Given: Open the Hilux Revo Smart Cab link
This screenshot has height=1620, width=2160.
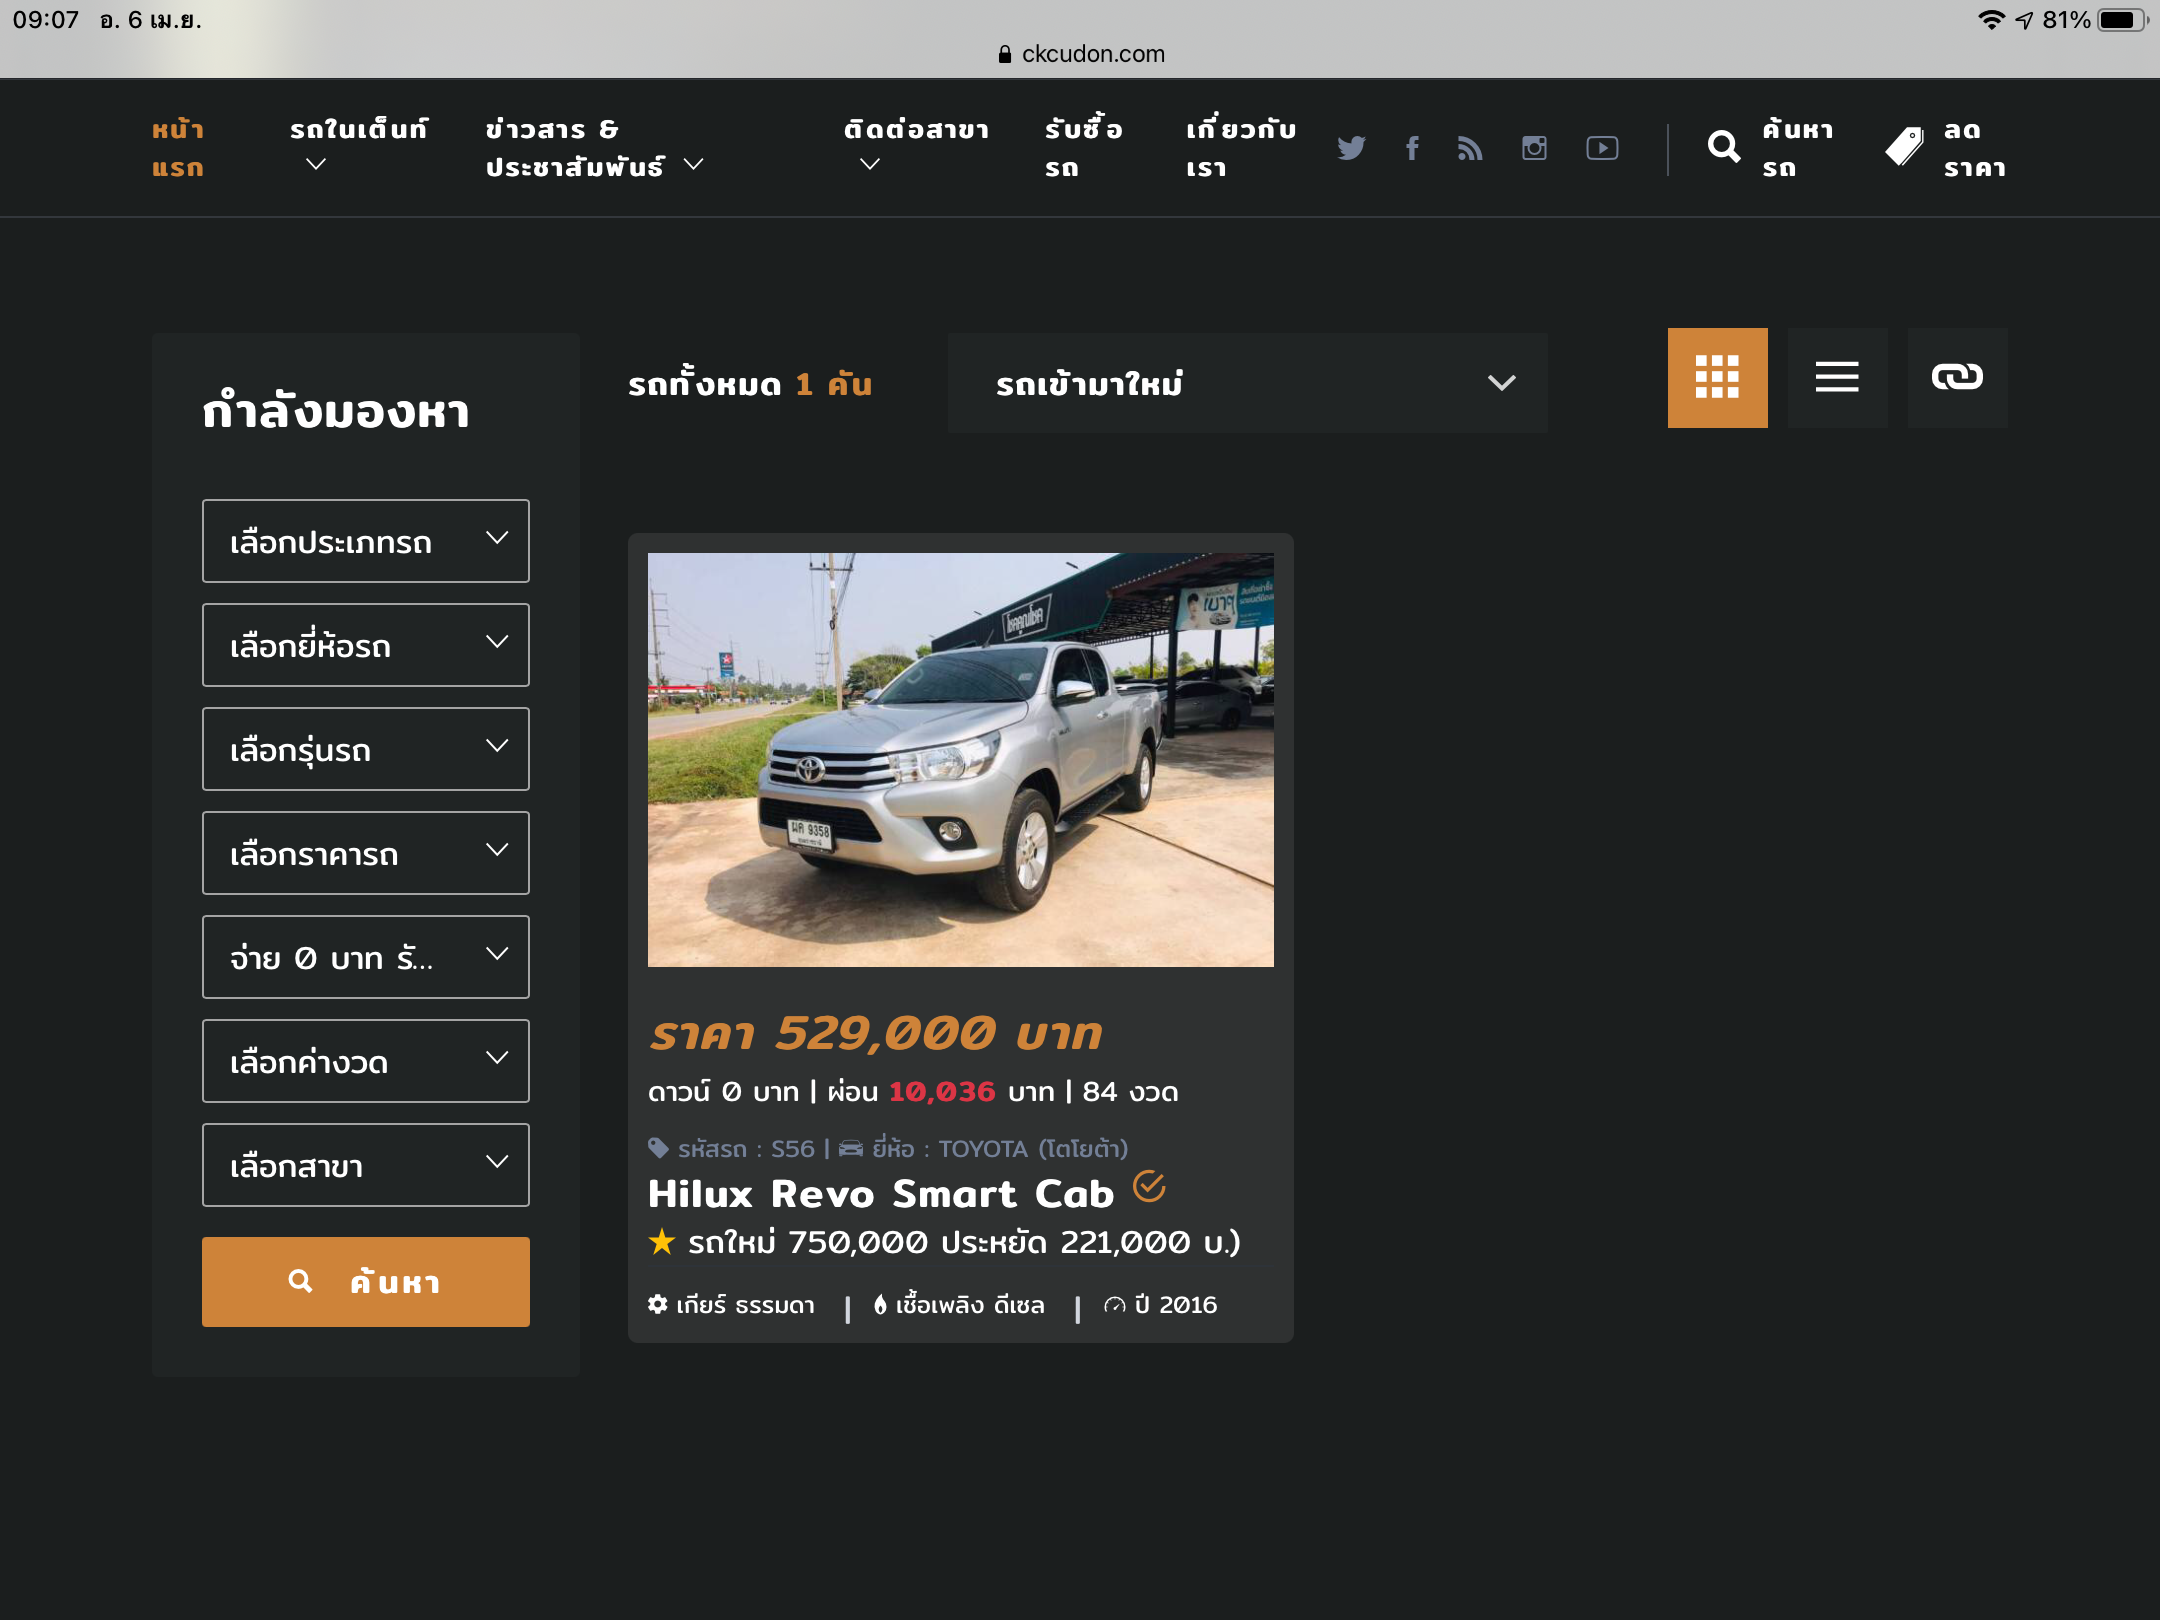Looking at the screenshot, I should point(880,1194).
